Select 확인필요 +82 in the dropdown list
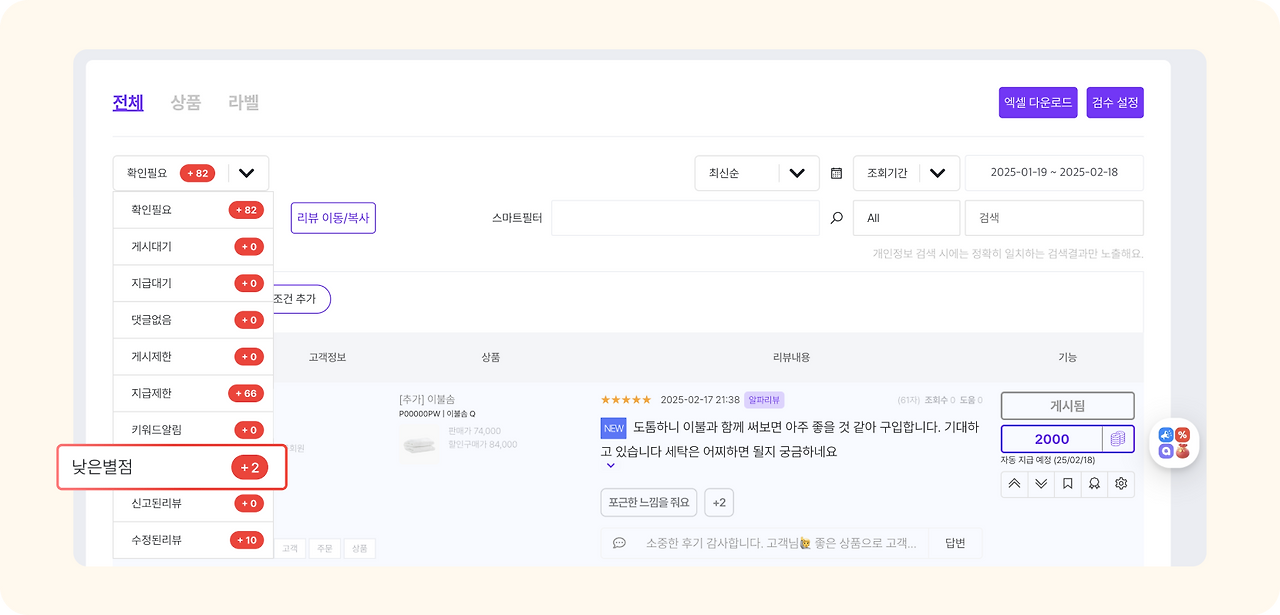This screenshot has width=1280, height=615. 193,210
